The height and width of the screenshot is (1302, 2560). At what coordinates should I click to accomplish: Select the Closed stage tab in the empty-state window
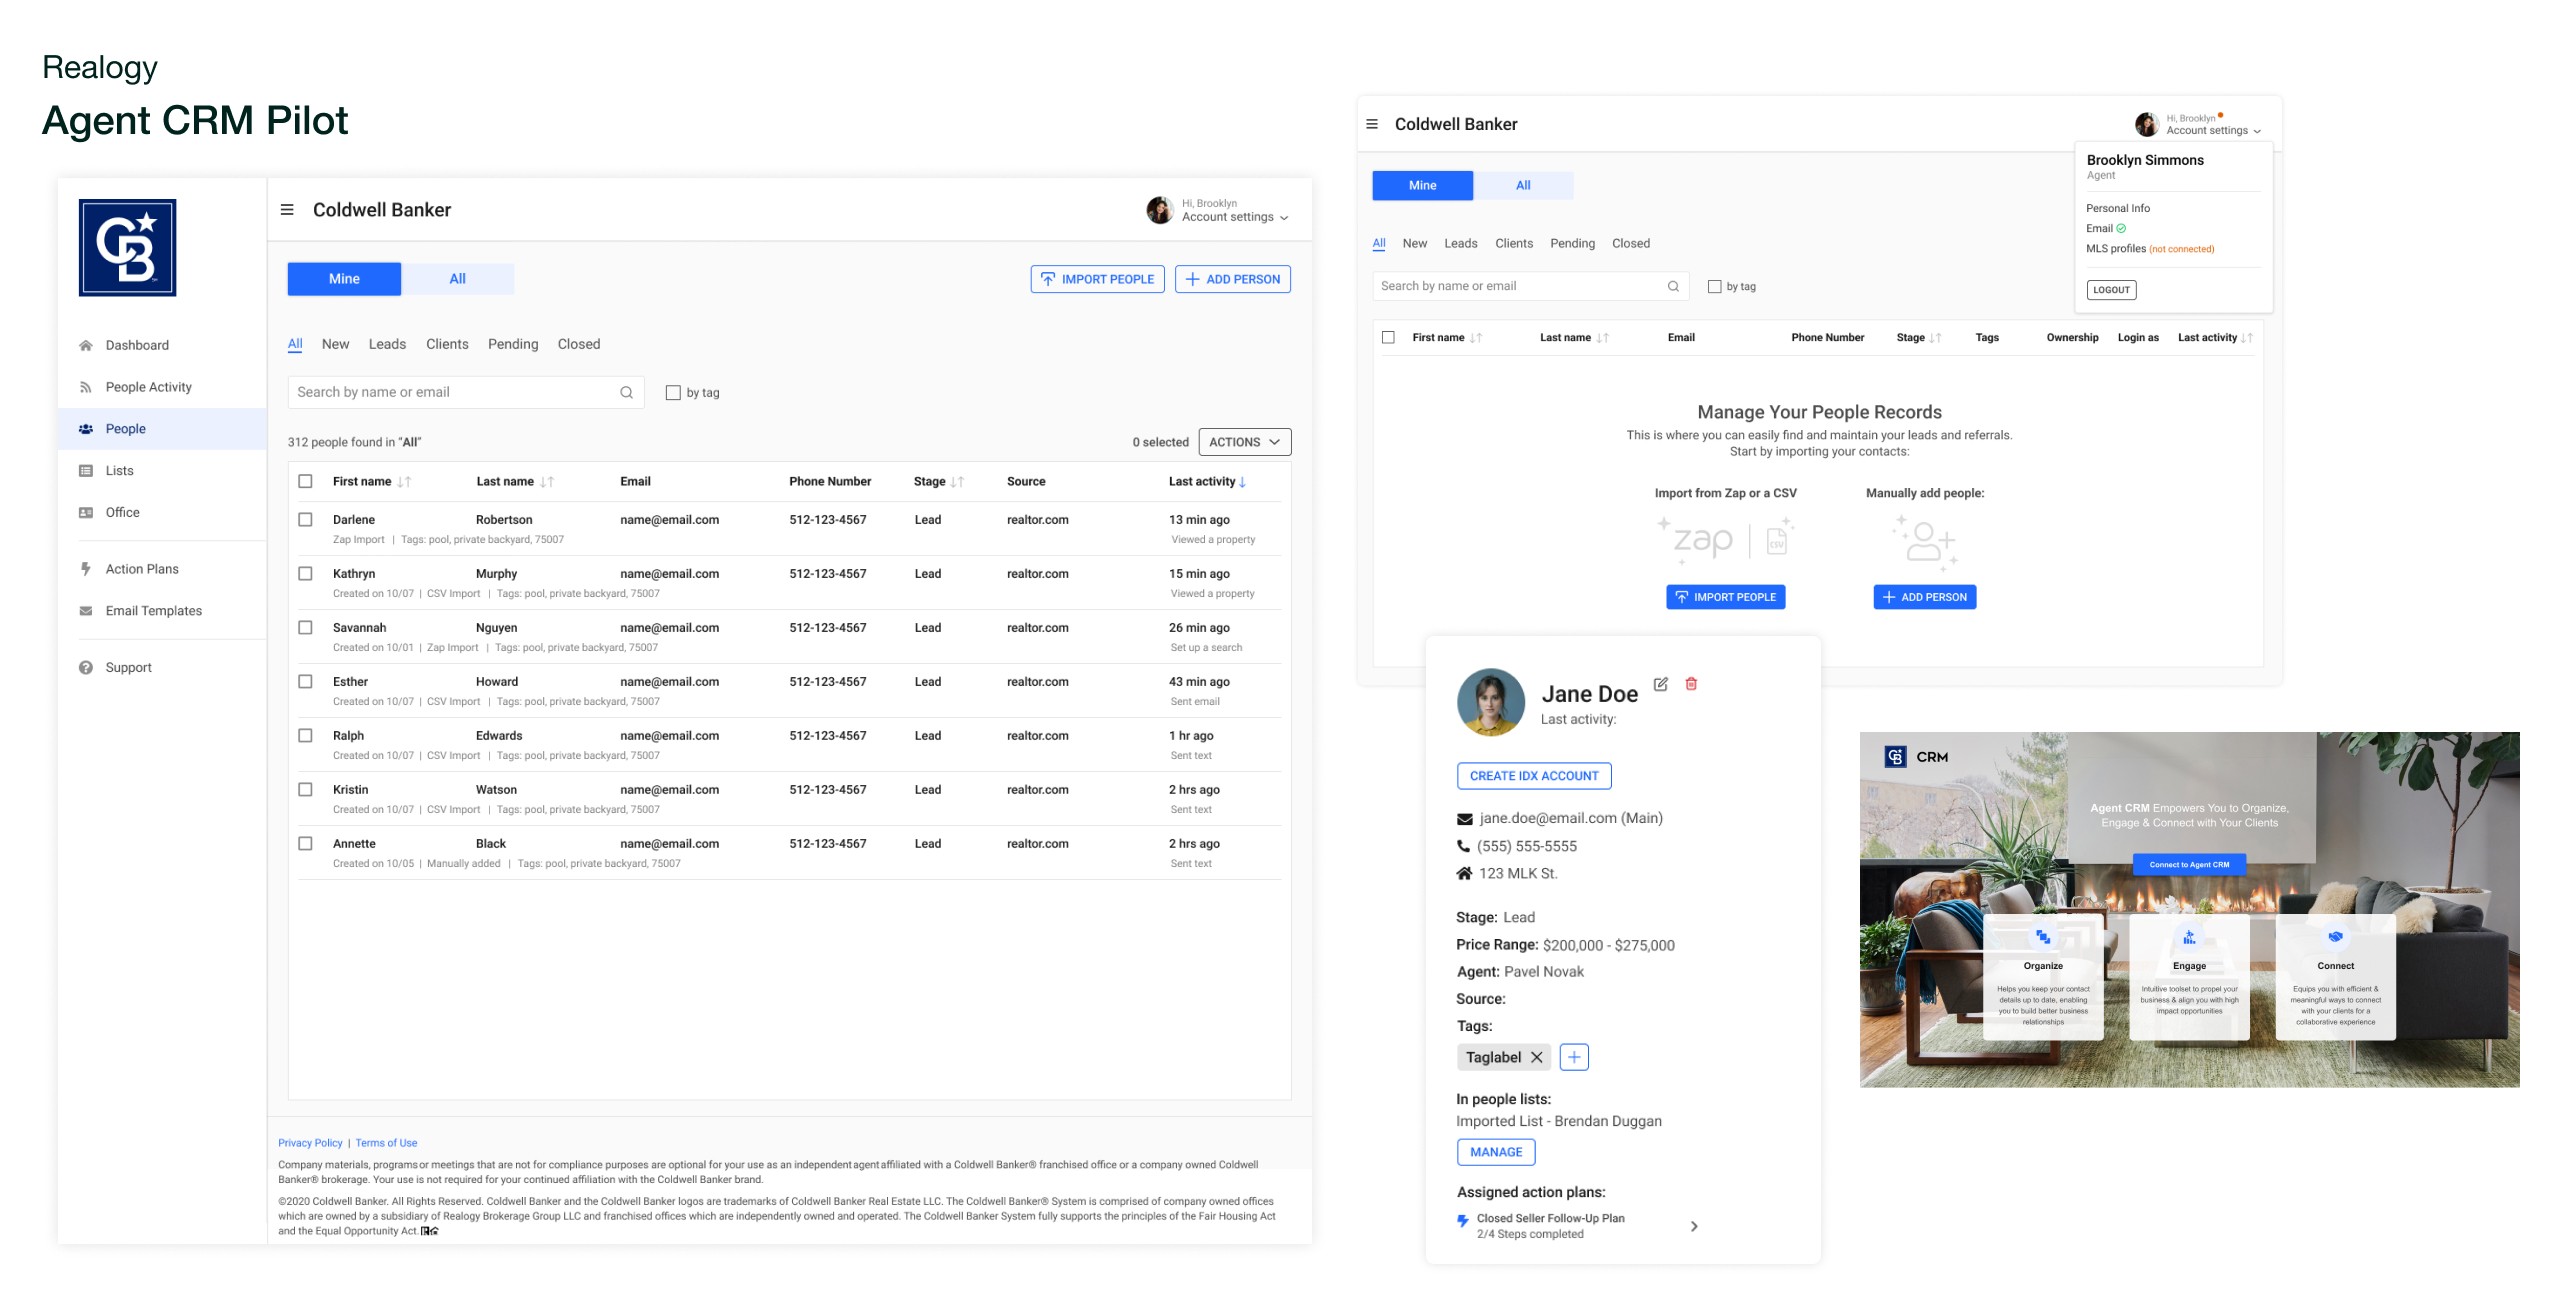point(1631,243)
